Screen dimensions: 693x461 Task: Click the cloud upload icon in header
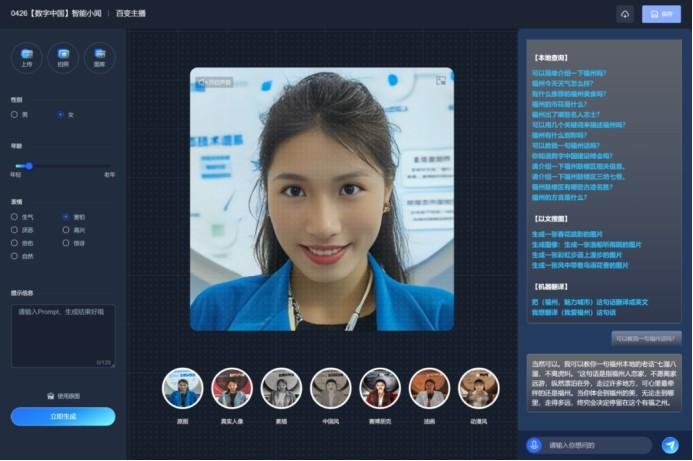click(624, 14)
